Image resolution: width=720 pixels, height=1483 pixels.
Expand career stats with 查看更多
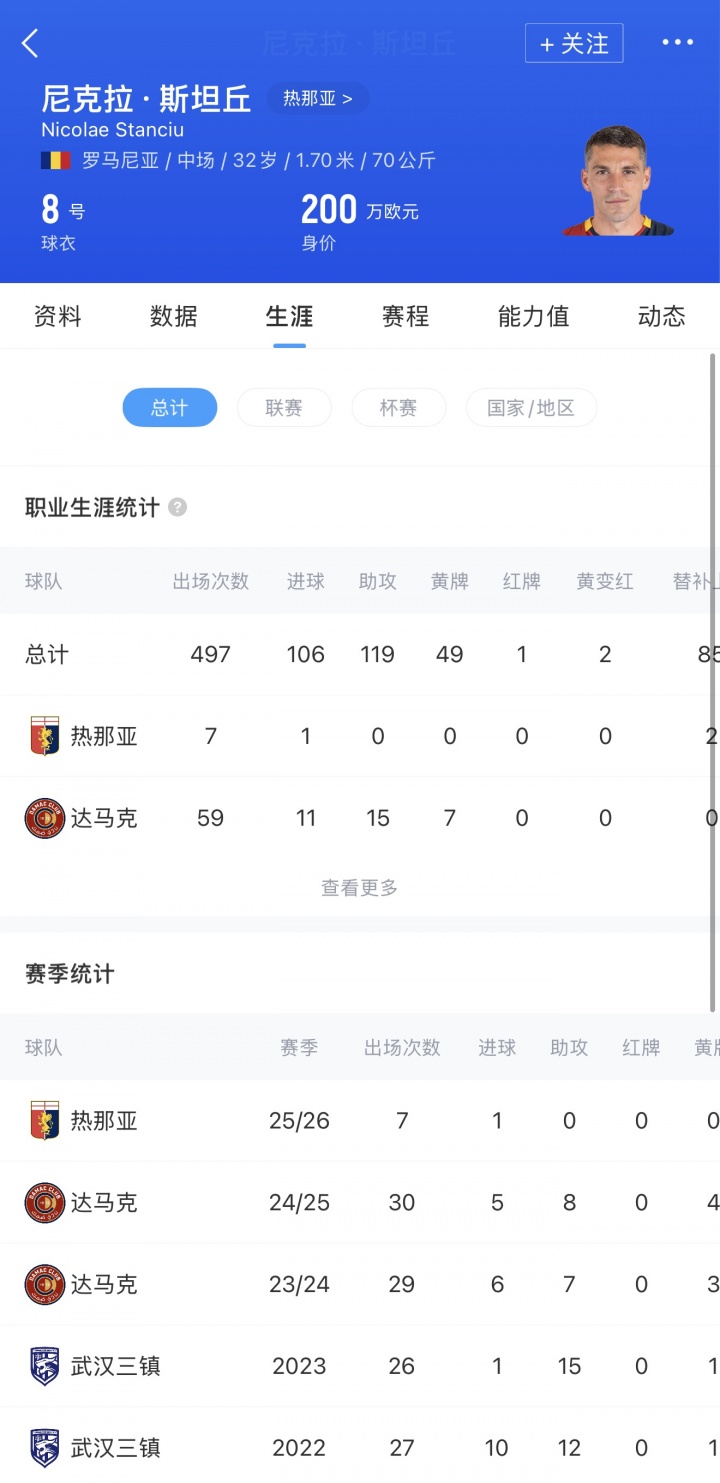point(359,887)
